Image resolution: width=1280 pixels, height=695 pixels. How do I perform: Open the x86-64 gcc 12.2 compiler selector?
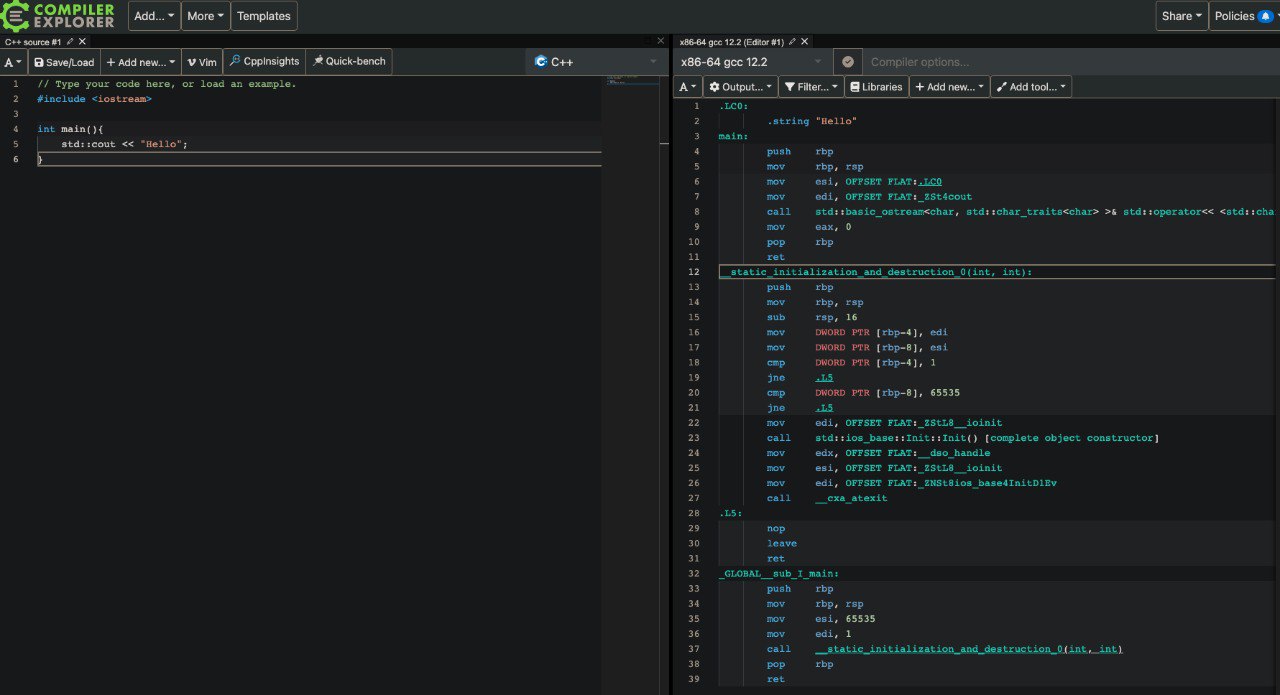(752, 62)
